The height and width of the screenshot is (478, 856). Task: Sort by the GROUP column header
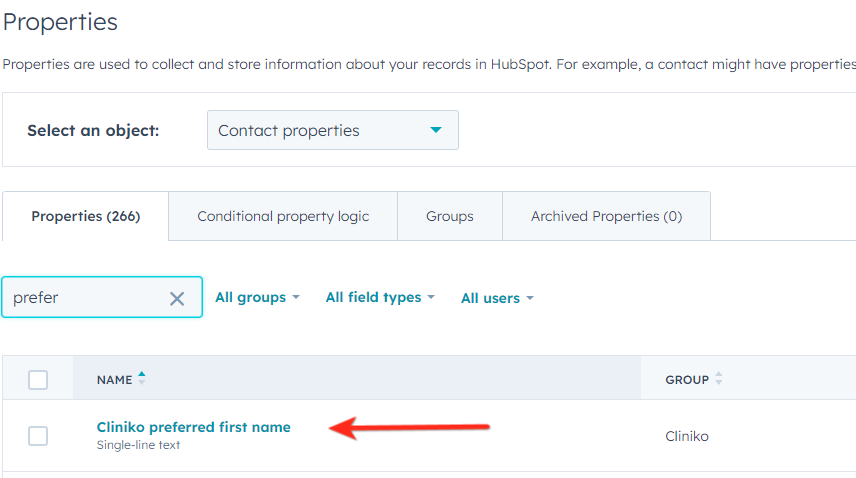(687, 379)
